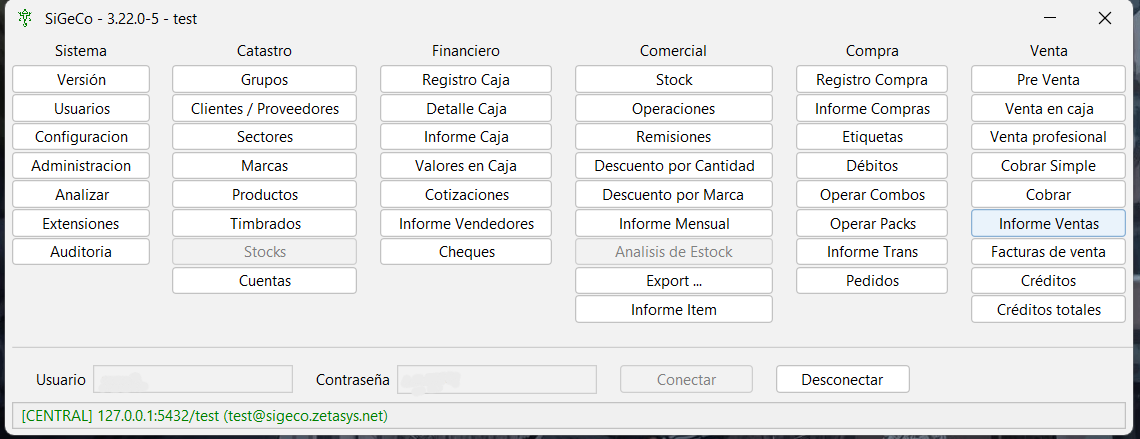
Task: Open the Pedidos screen
Action: click(871, 281)
